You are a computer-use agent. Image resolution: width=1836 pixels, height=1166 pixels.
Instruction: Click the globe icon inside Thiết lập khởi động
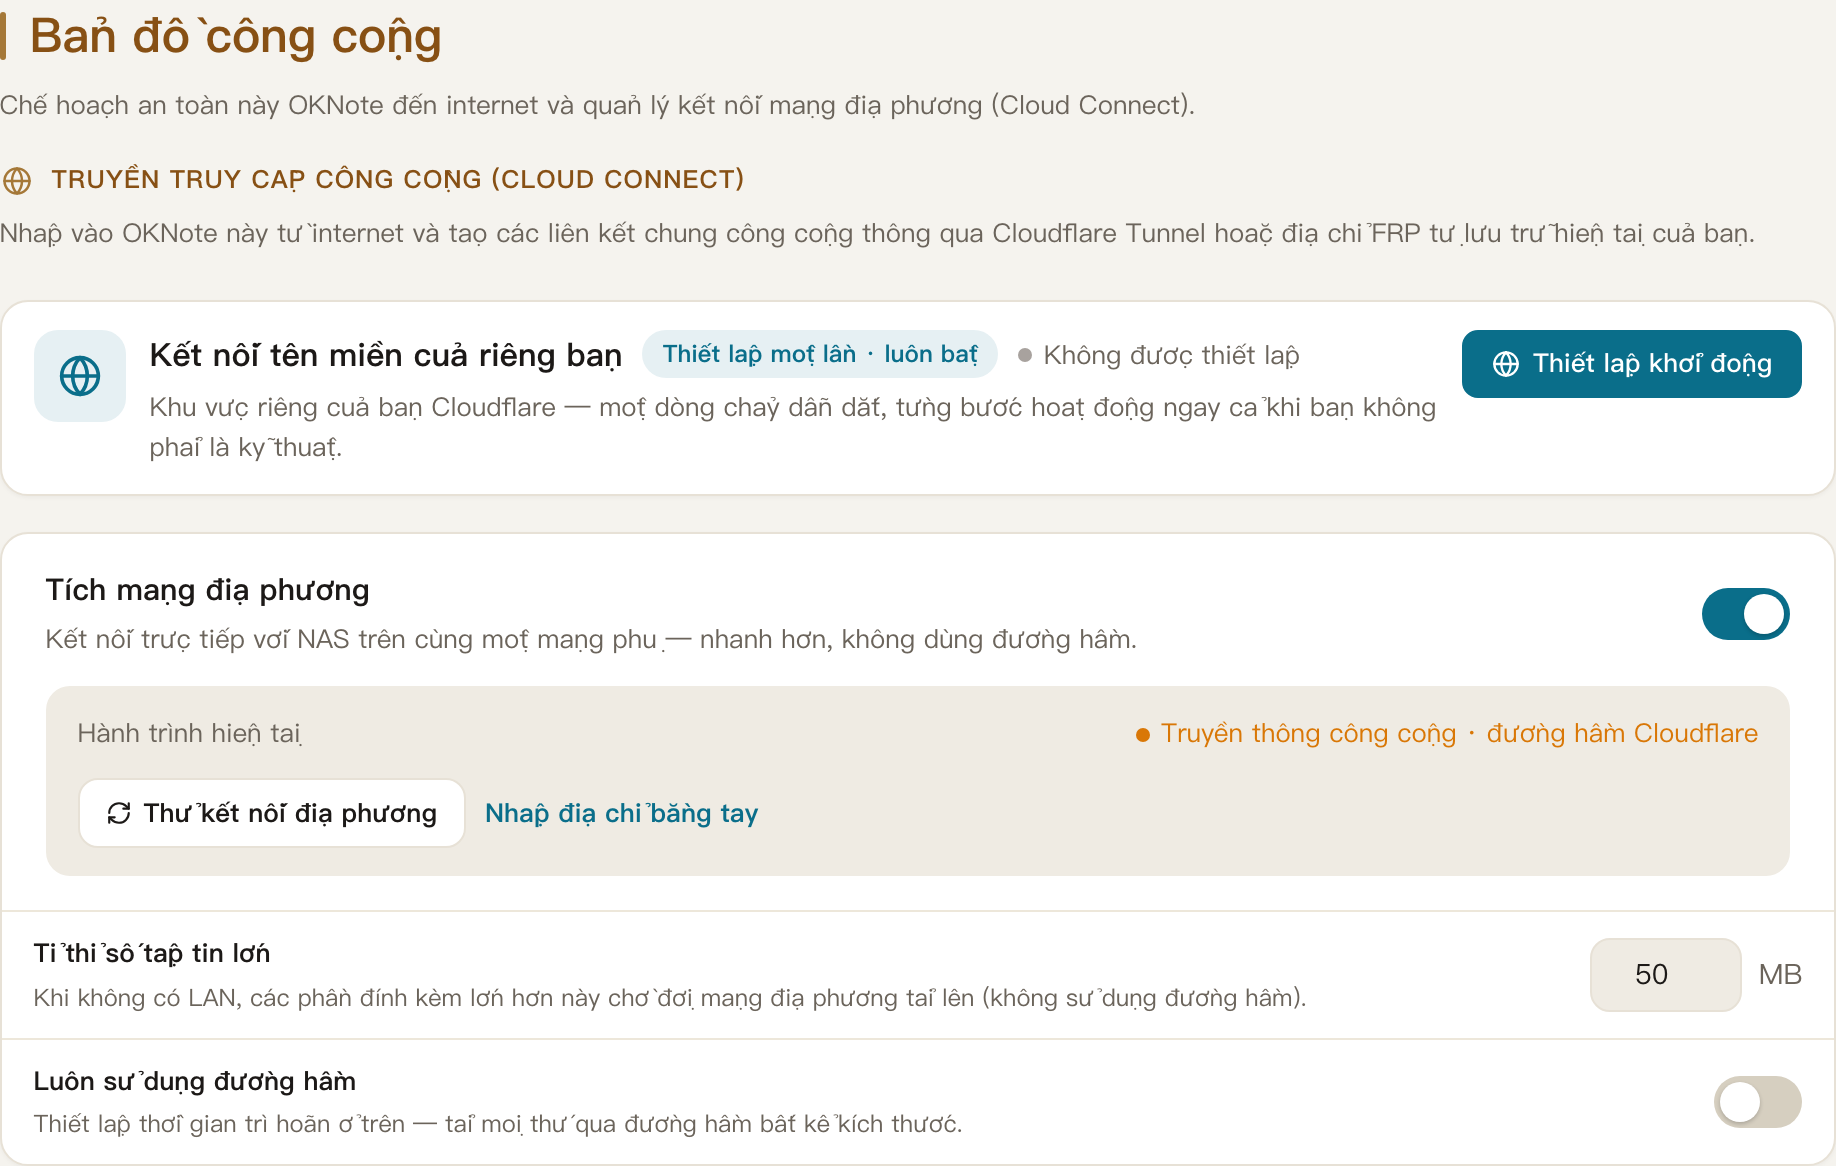tap(1506, 364)
